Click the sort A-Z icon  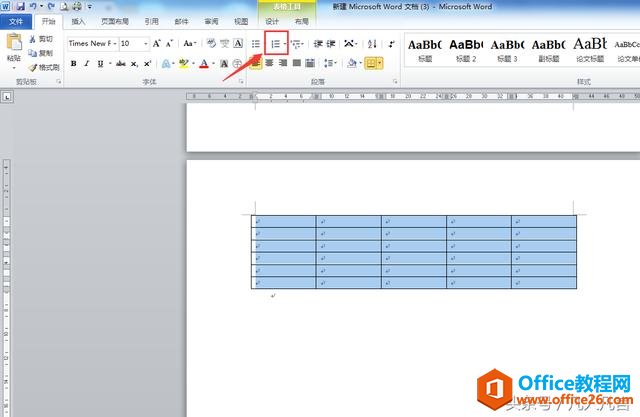tap(372, 43)
